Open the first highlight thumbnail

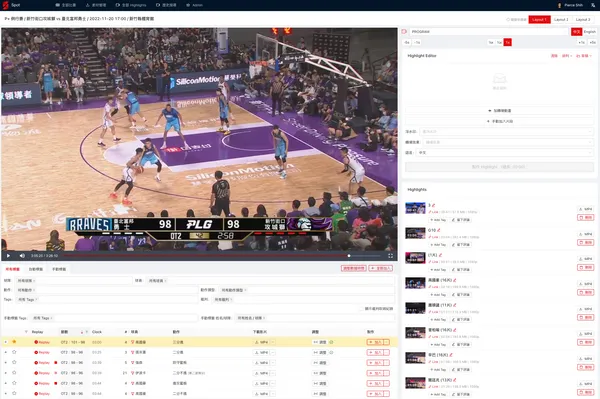415,208
